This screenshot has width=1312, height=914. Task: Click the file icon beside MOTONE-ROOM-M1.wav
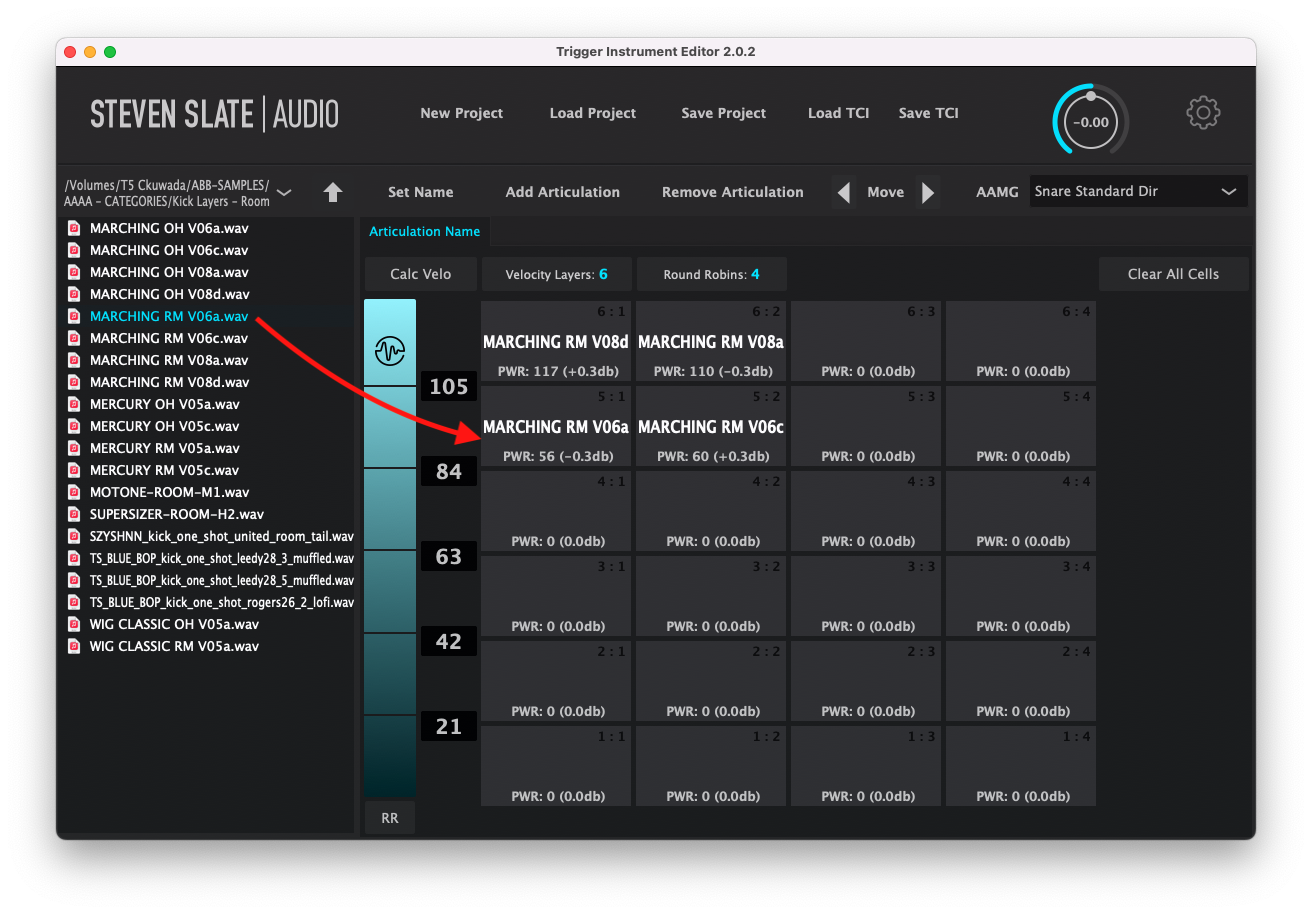point(73,492)
